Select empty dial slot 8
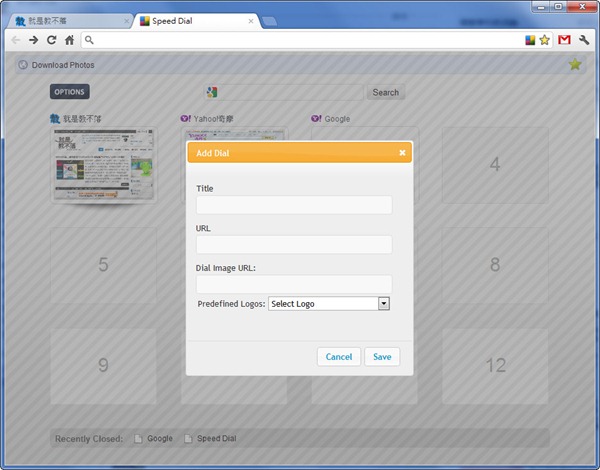The image size is (600, 470). point(495,265)
